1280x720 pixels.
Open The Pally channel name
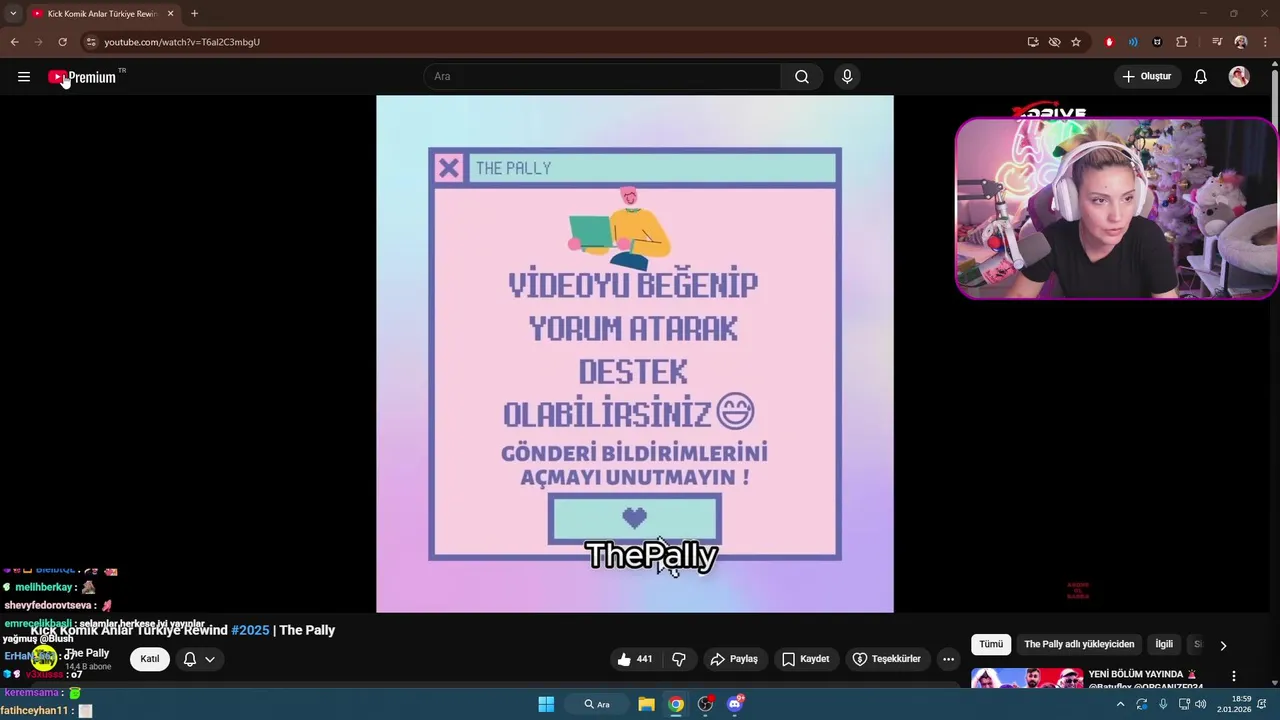pyautogui.click(x=87, y=653)
